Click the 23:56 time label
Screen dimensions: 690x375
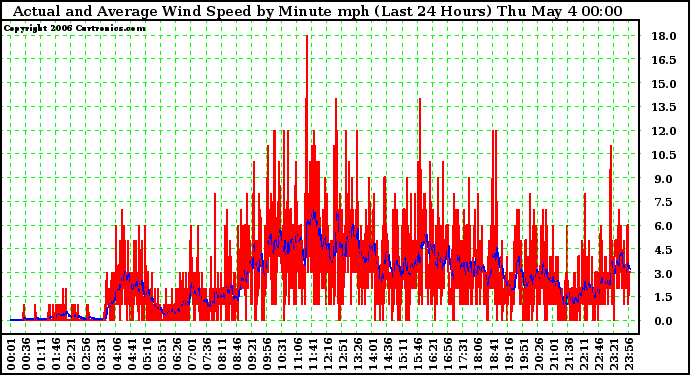pyautogui.click(x=630, y=355)
